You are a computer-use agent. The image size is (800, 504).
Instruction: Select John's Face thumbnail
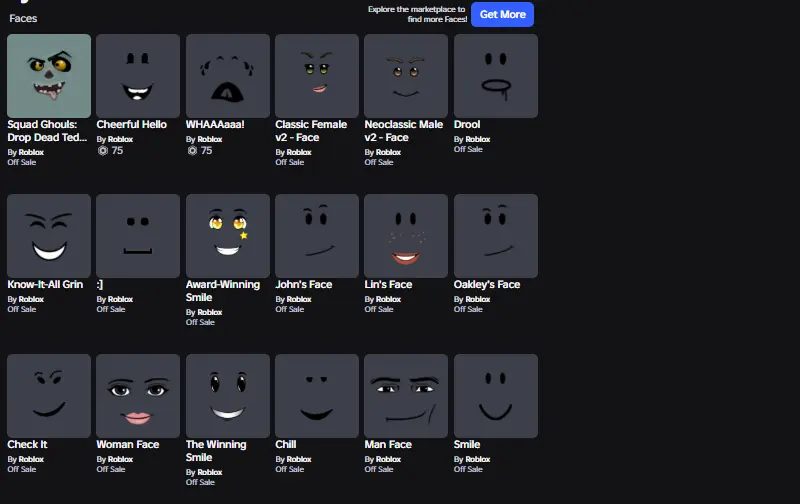click(317, 236)
